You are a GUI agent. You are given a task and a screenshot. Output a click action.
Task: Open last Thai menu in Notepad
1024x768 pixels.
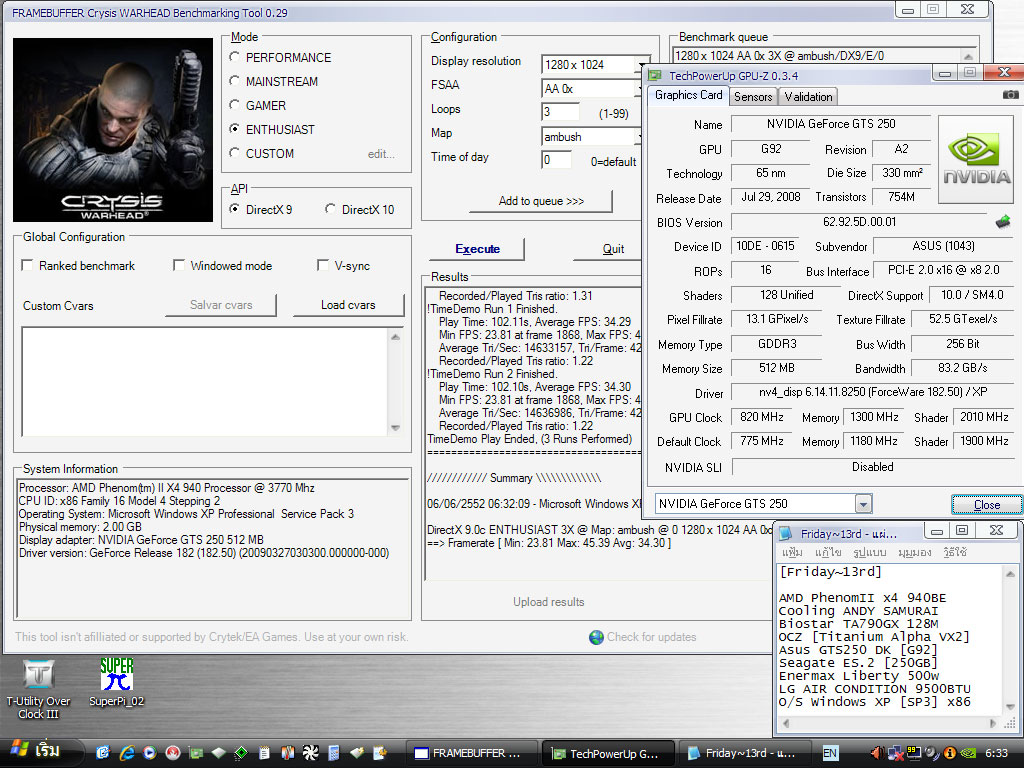(x=954, y=552)
